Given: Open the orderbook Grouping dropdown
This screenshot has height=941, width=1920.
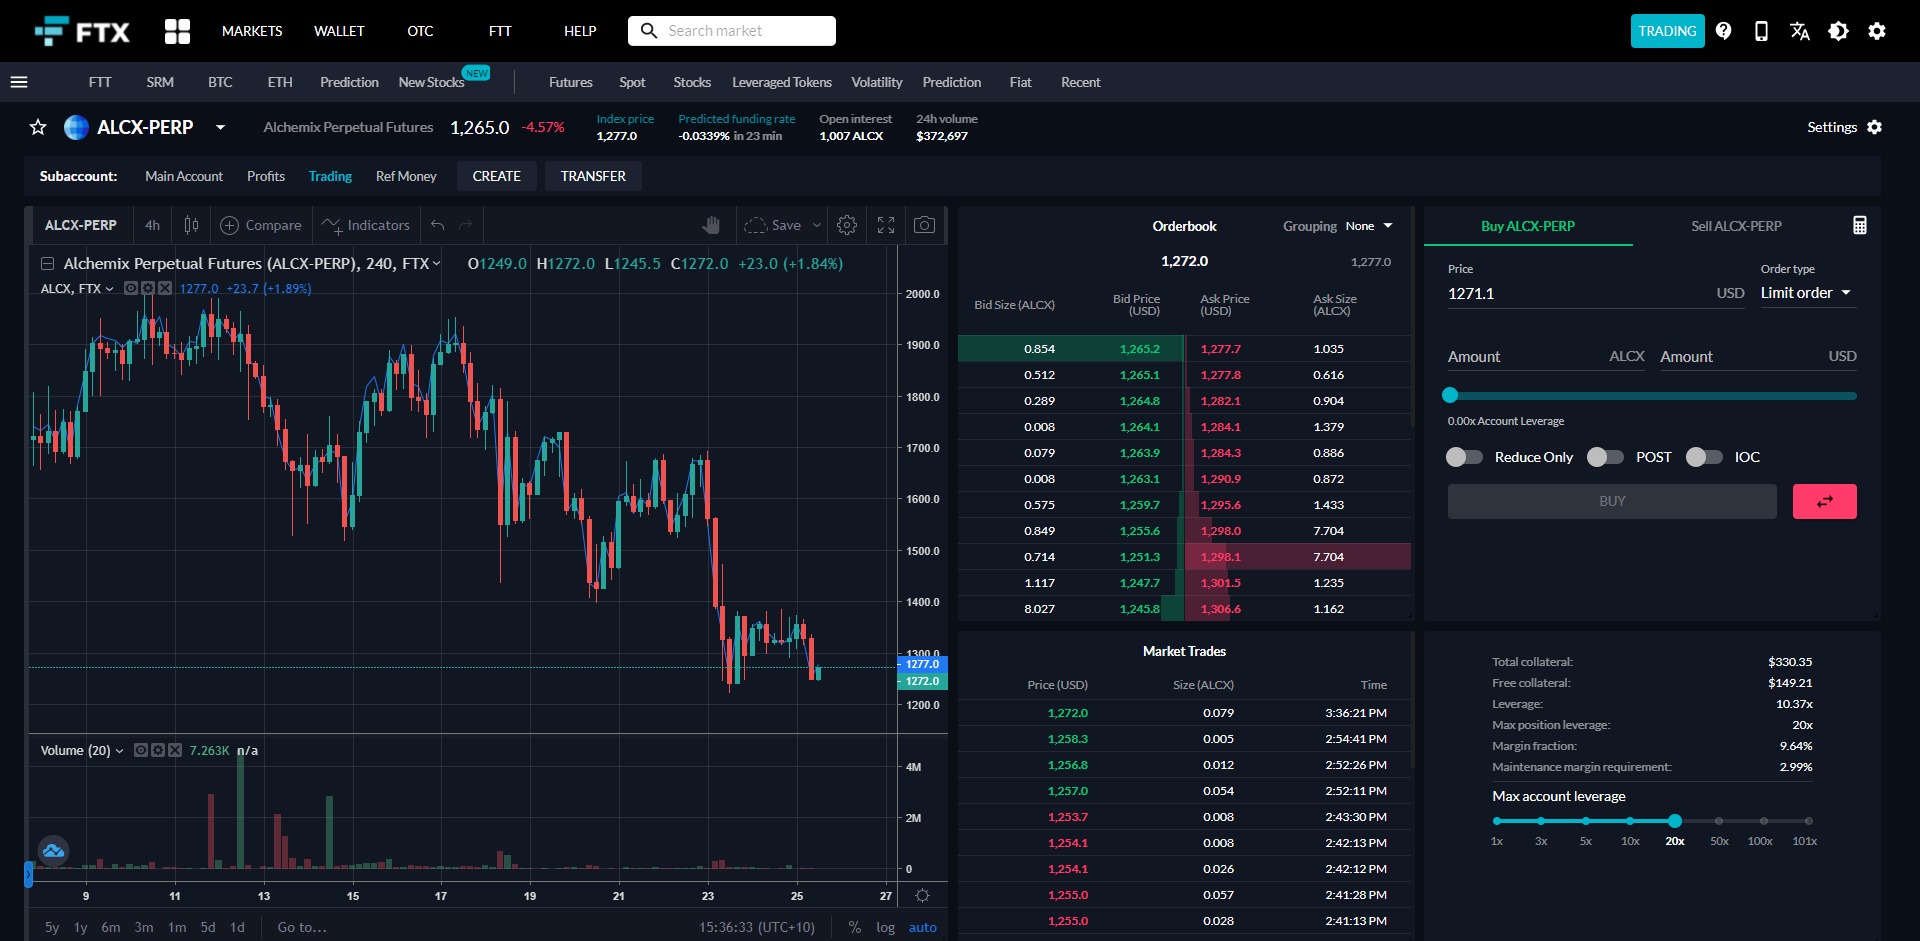Looking at the screenshot, I should (1367, 226).
